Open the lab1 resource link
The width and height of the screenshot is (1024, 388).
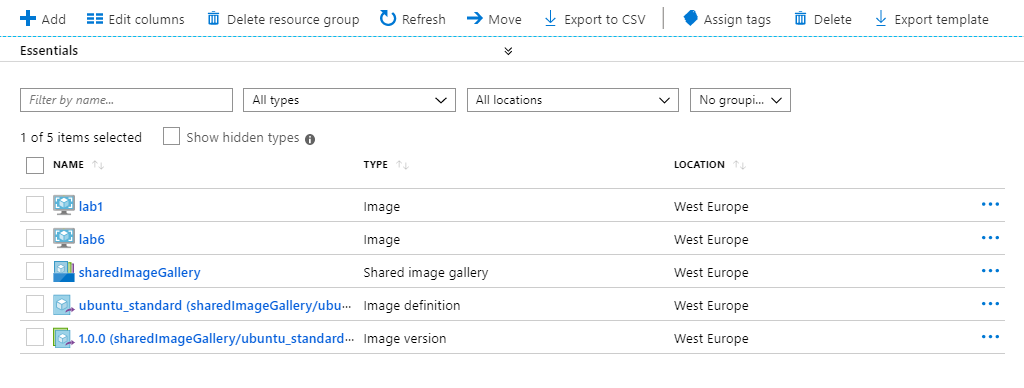pyautogui.click(x=91, y=206)
